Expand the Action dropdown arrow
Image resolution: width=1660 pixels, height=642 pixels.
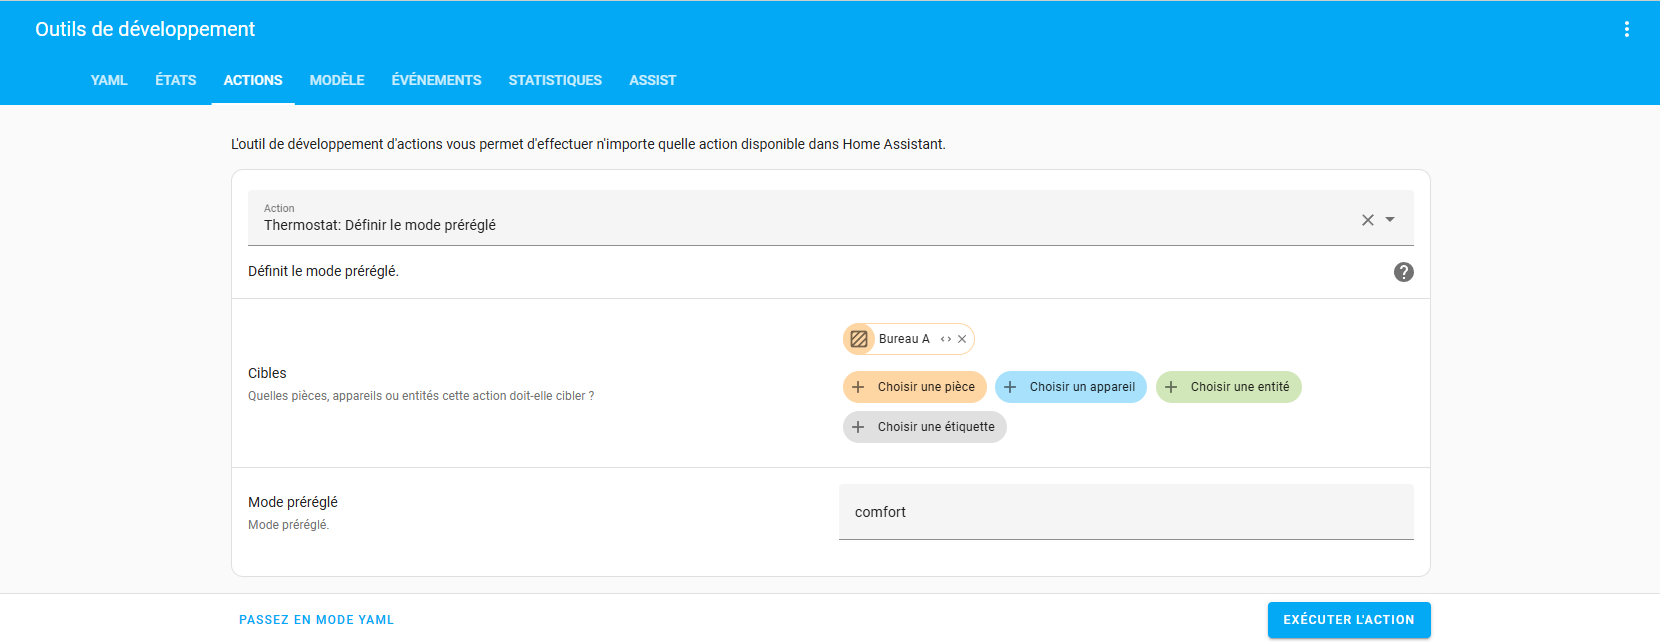point(1390,220)
